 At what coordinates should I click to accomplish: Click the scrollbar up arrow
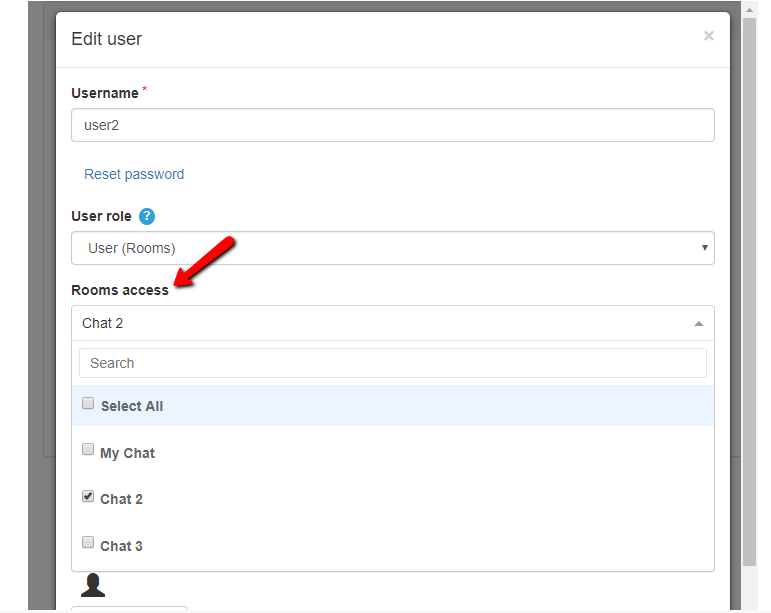749,7
